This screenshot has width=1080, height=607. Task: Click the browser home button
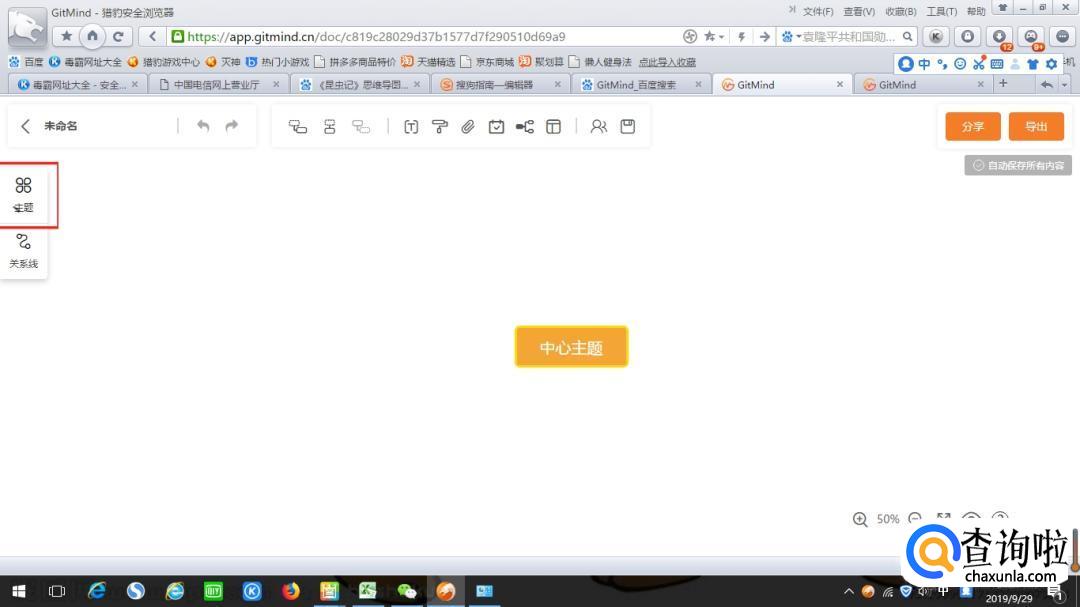(x=92, y=36)
